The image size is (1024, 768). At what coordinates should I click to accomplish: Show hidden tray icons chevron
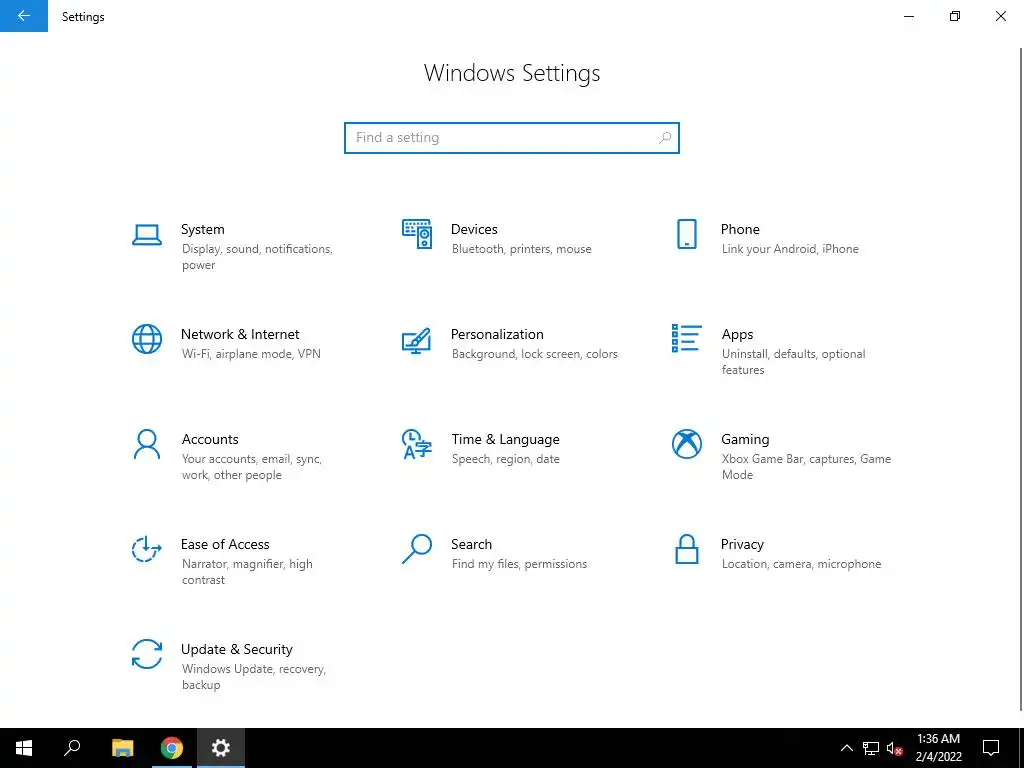(846, 748)
